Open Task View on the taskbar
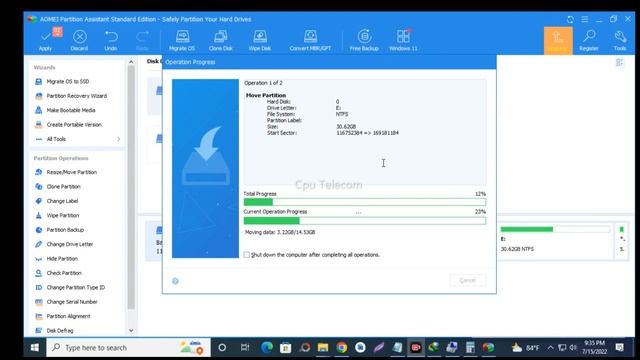 (244, 348)
